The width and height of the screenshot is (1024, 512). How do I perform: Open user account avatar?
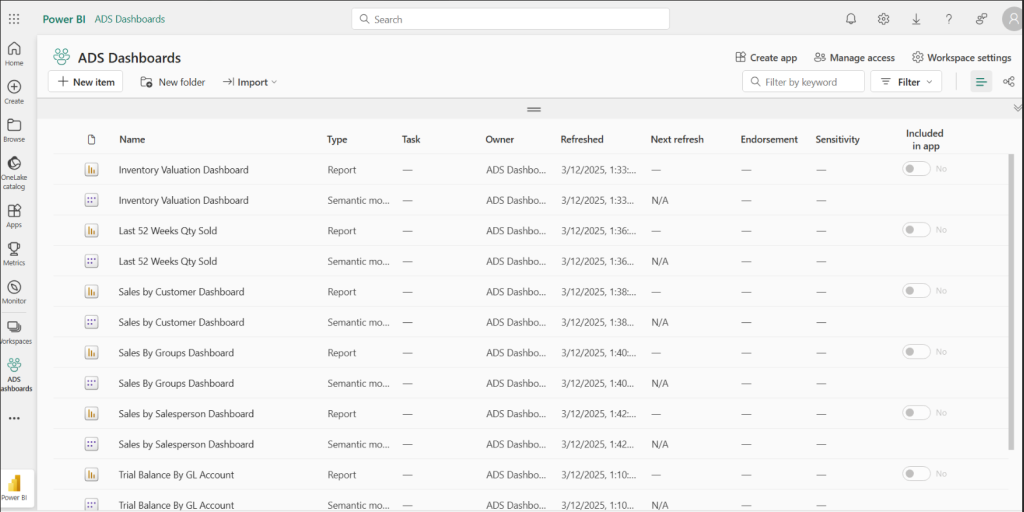pyautogui.click(x=1013, y=19)
